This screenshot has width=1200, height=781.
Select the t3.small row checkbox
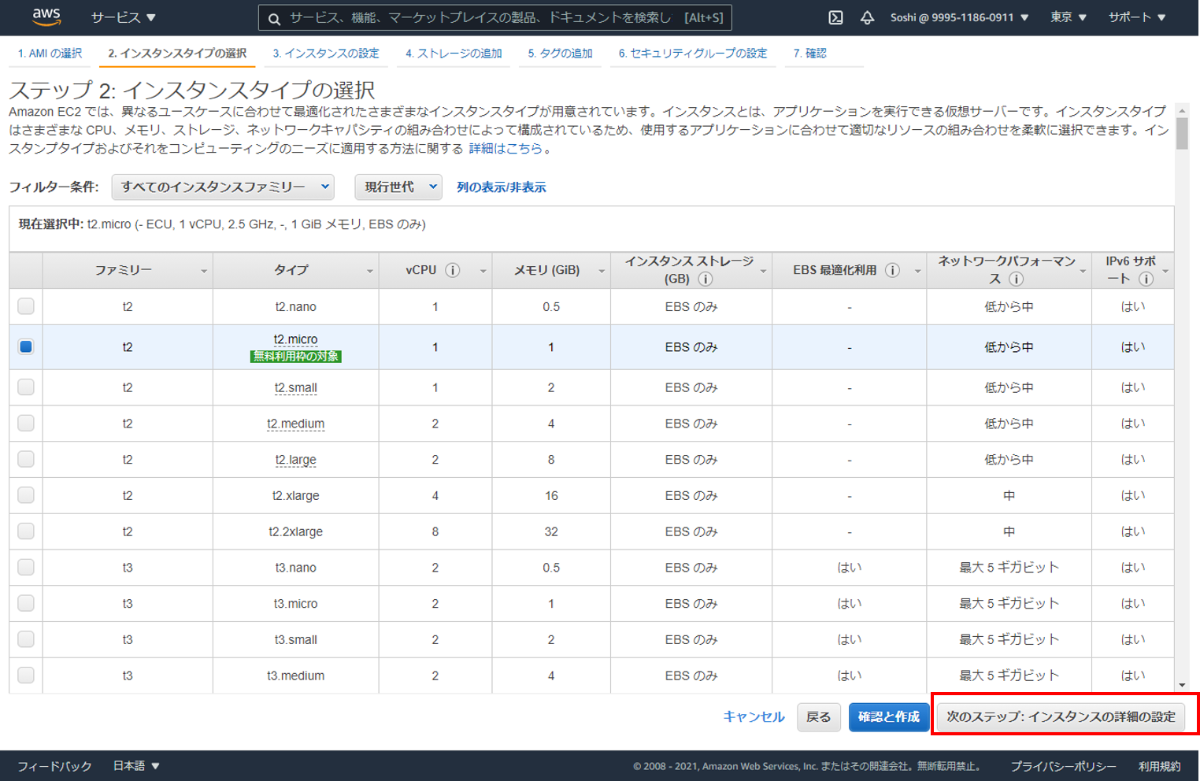pyautogui.click(x=26, y=639)
